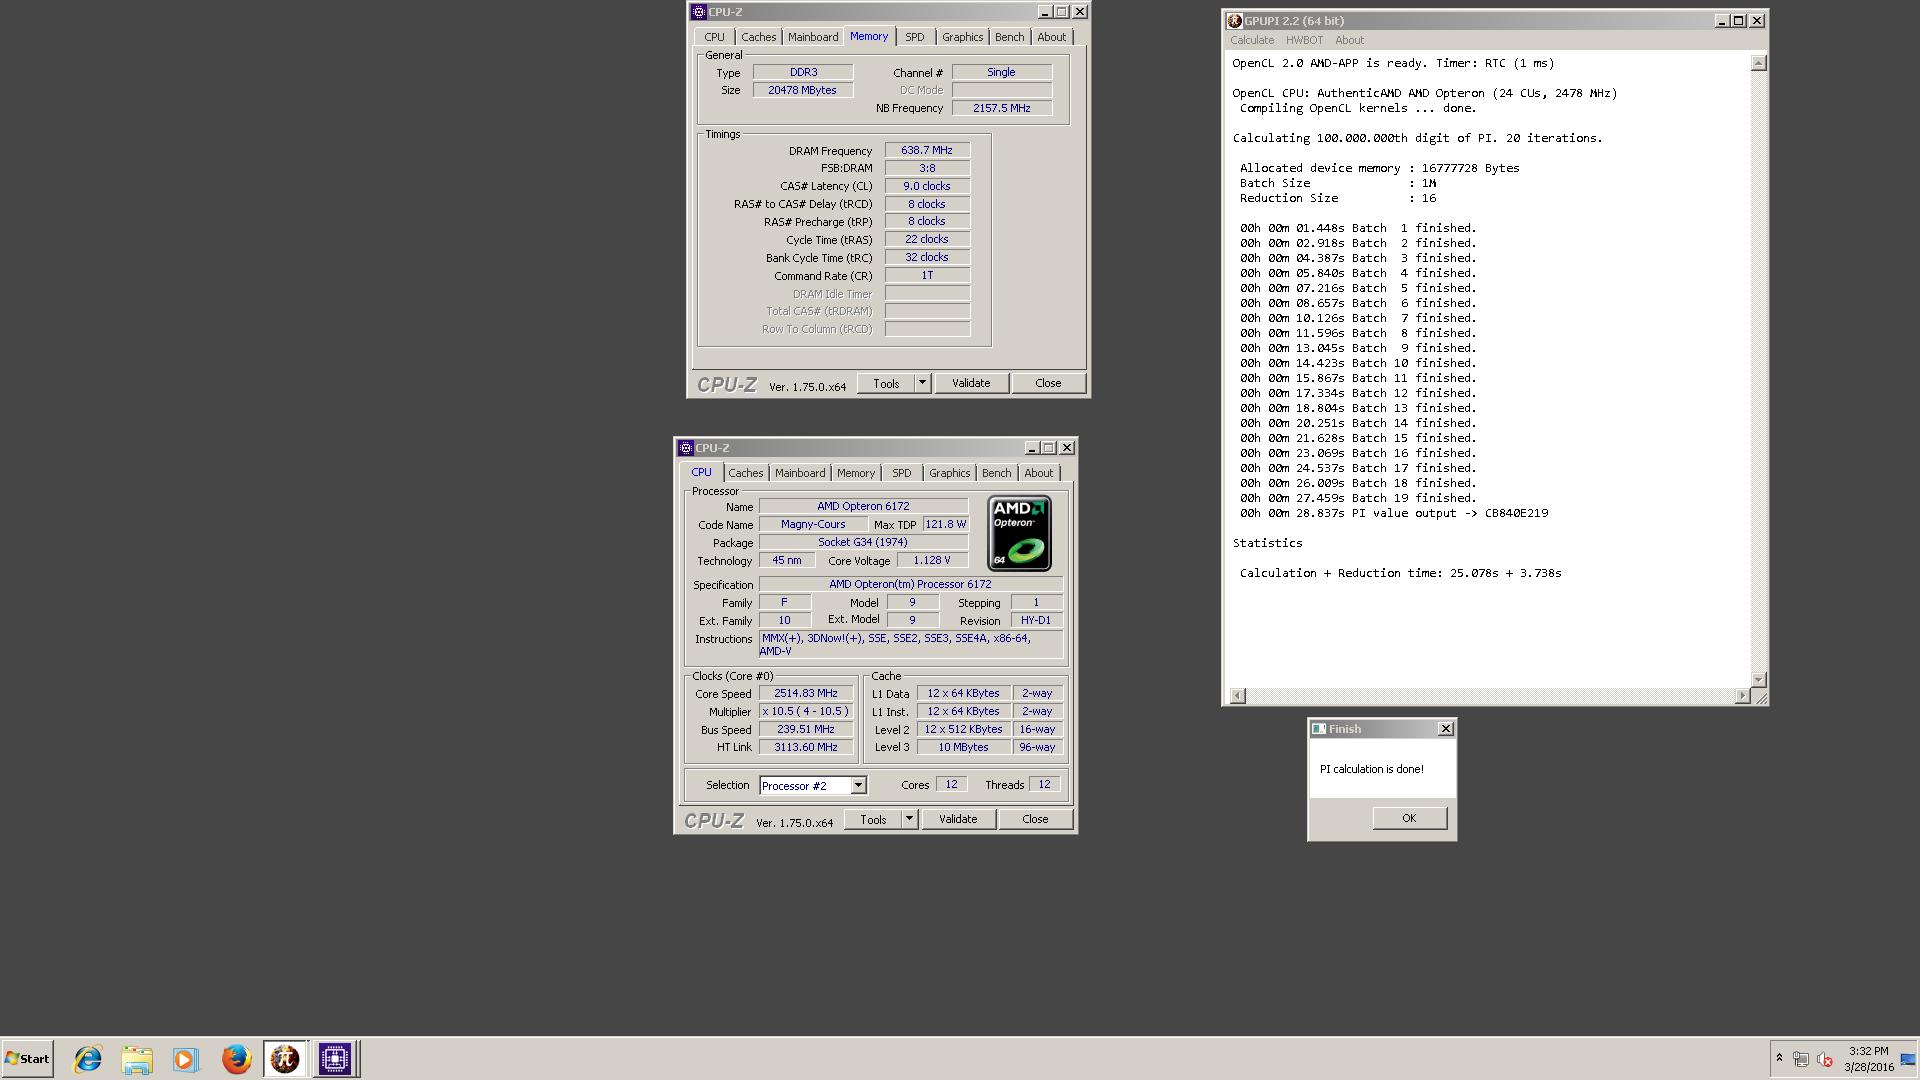
Task: Switch to Caches tab in upper CPU-Z
Action: point(758,37)
